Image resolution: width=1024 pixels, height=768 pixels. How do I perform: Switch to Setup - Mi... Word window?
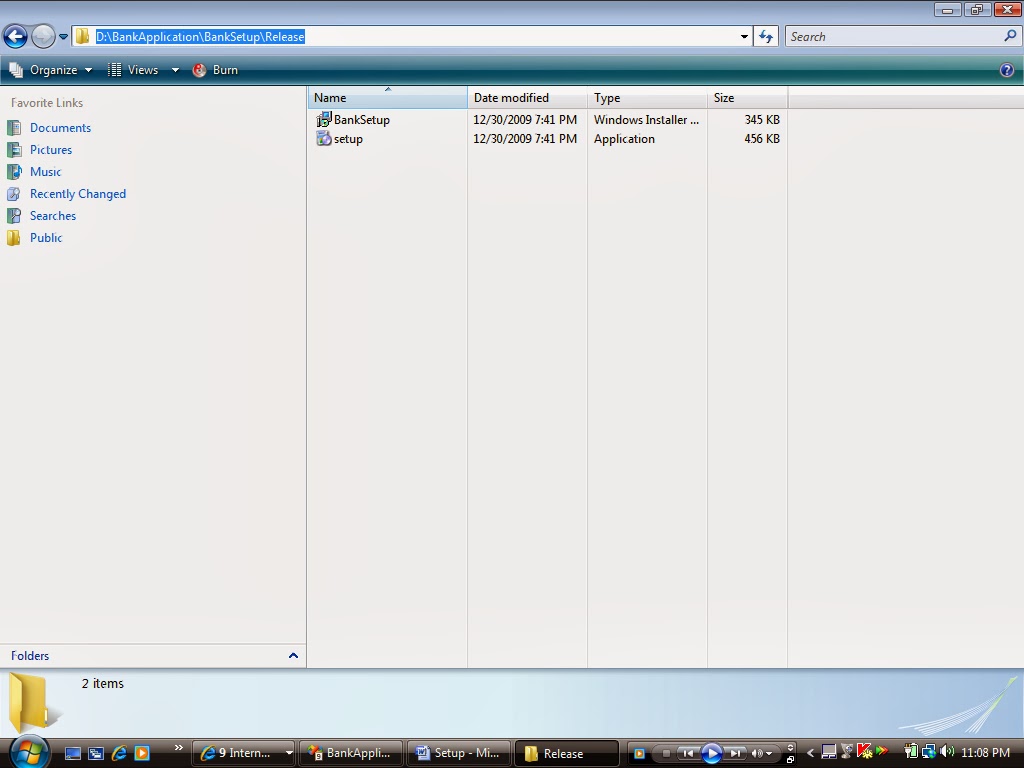(460, 753)
